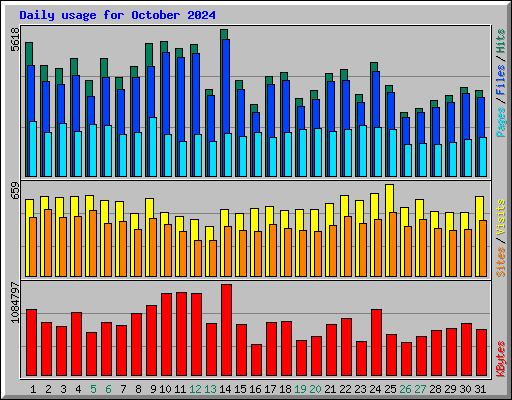Click the red KBytes bar for day 31

click(481, 353)
